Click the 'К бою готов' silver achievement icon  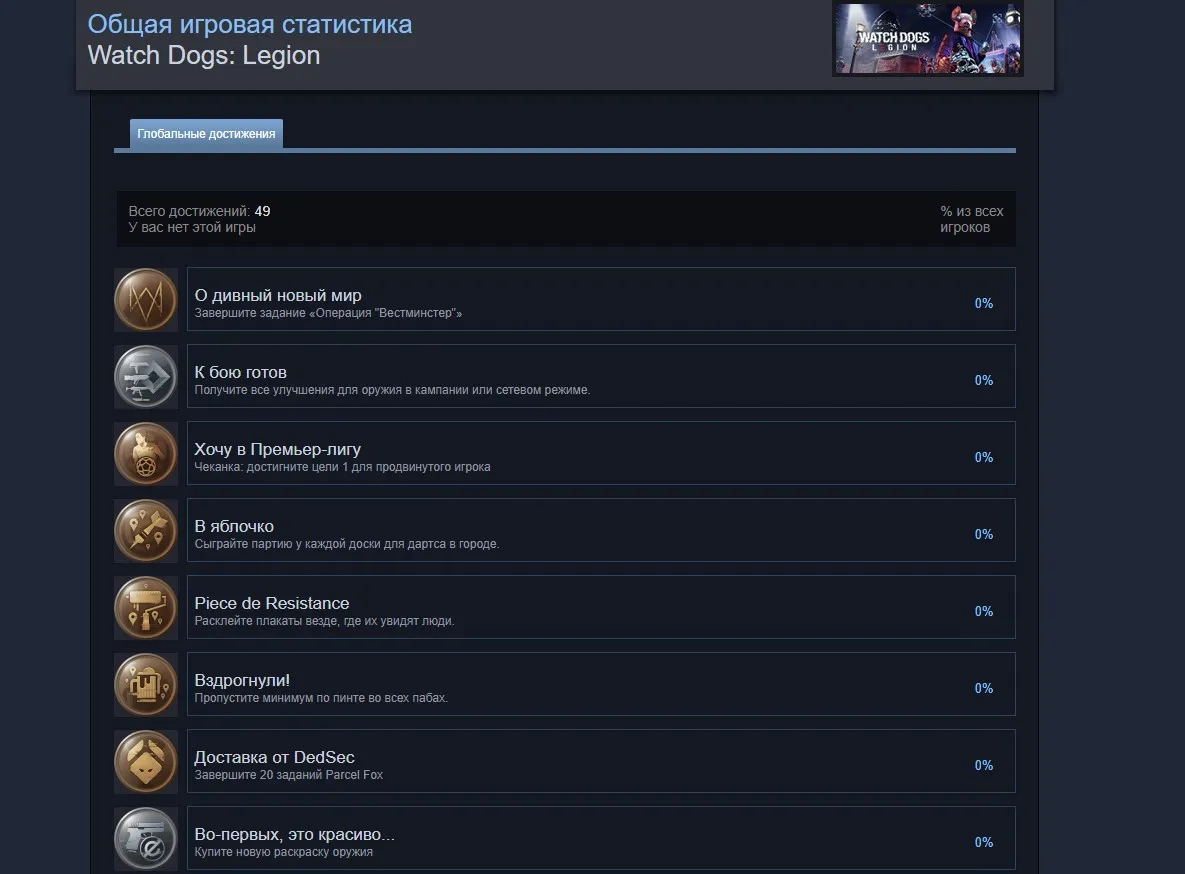(146, 377)
